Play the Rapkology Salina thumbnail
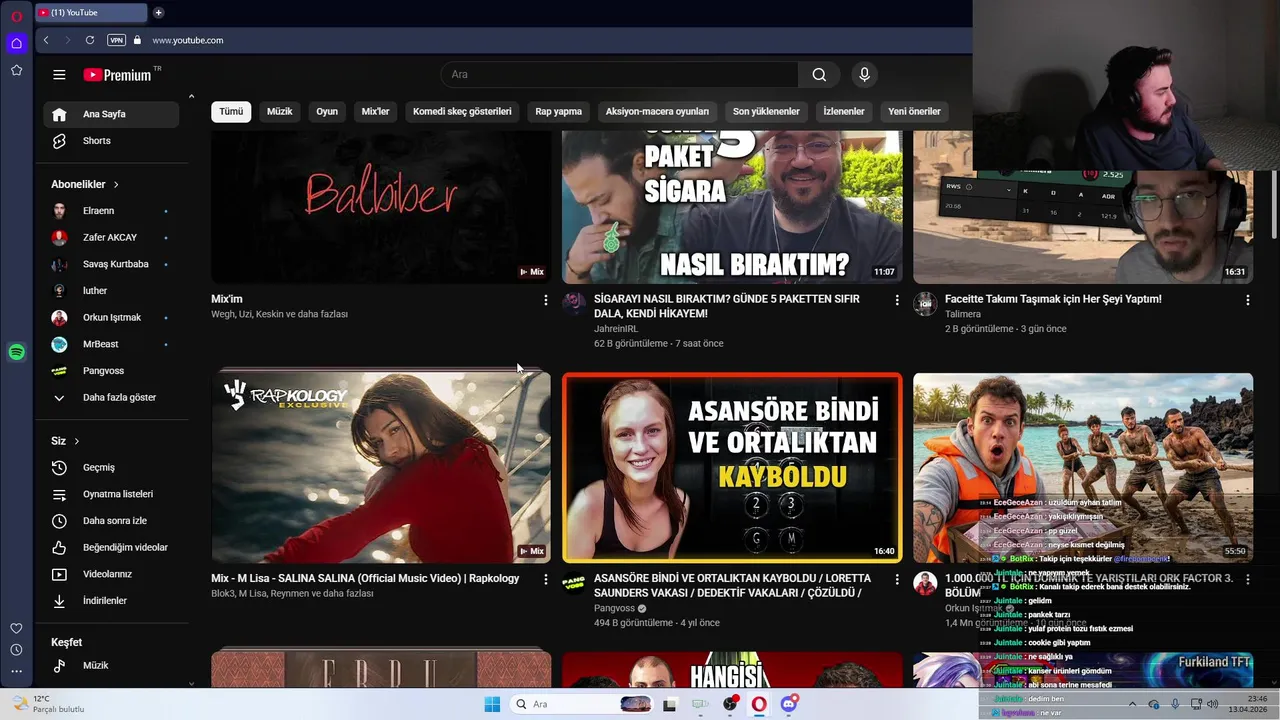 (381, 468)
